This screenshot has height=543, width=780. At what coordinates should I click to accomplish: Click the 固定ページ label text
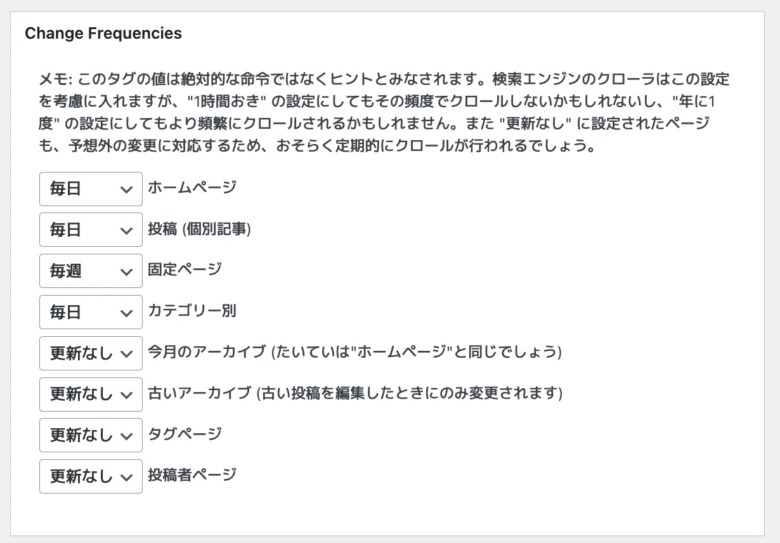(185, 270)
